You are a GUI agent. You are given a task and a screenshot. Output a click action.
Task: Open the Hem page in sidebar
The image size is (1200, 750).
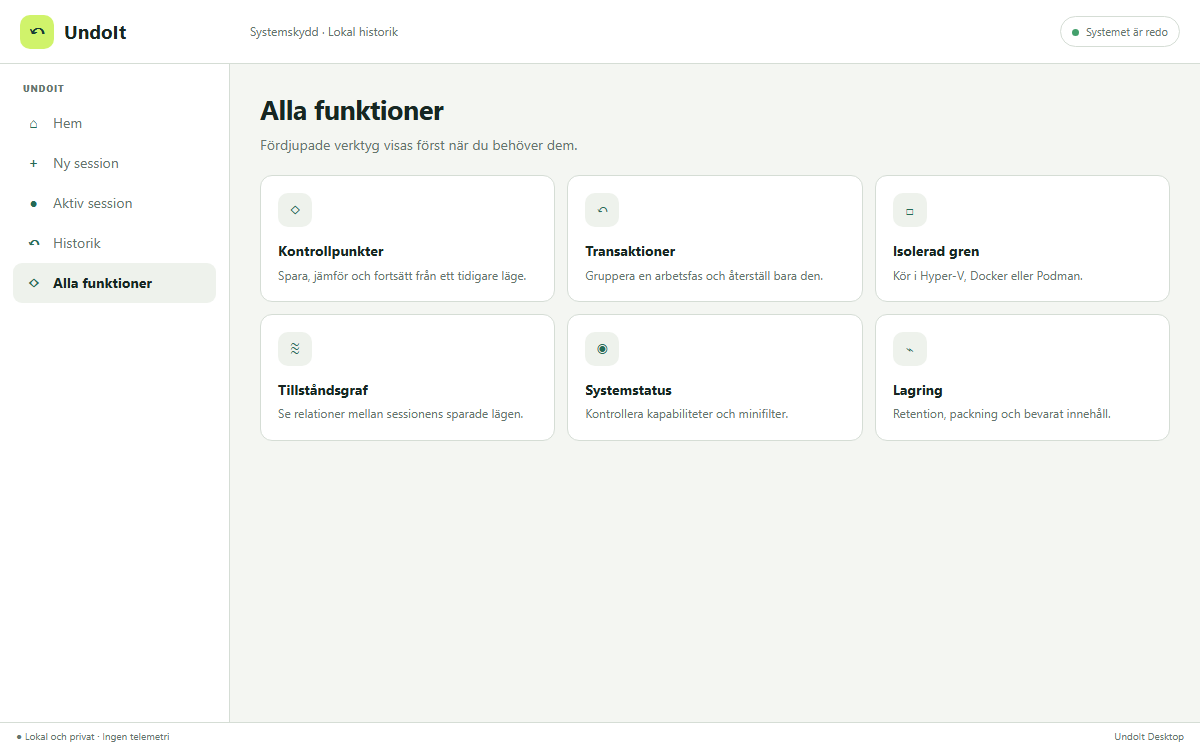(x=114, y=124)
